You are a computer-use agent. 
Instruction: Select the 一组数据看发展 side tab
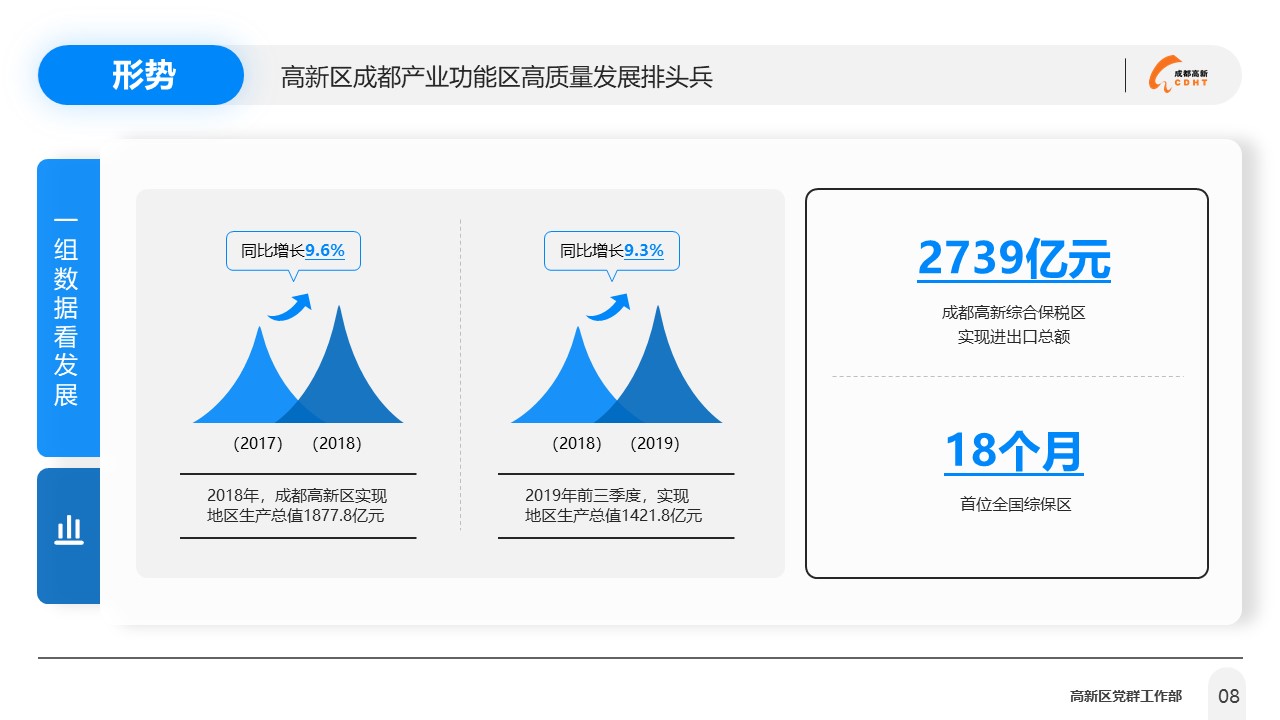(x=68, y=308)
